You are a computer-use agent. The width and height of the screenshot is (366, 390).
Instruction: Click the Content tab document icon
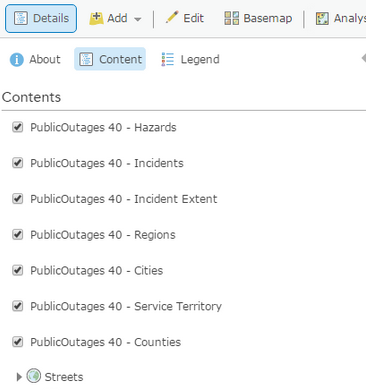point(86,59)
